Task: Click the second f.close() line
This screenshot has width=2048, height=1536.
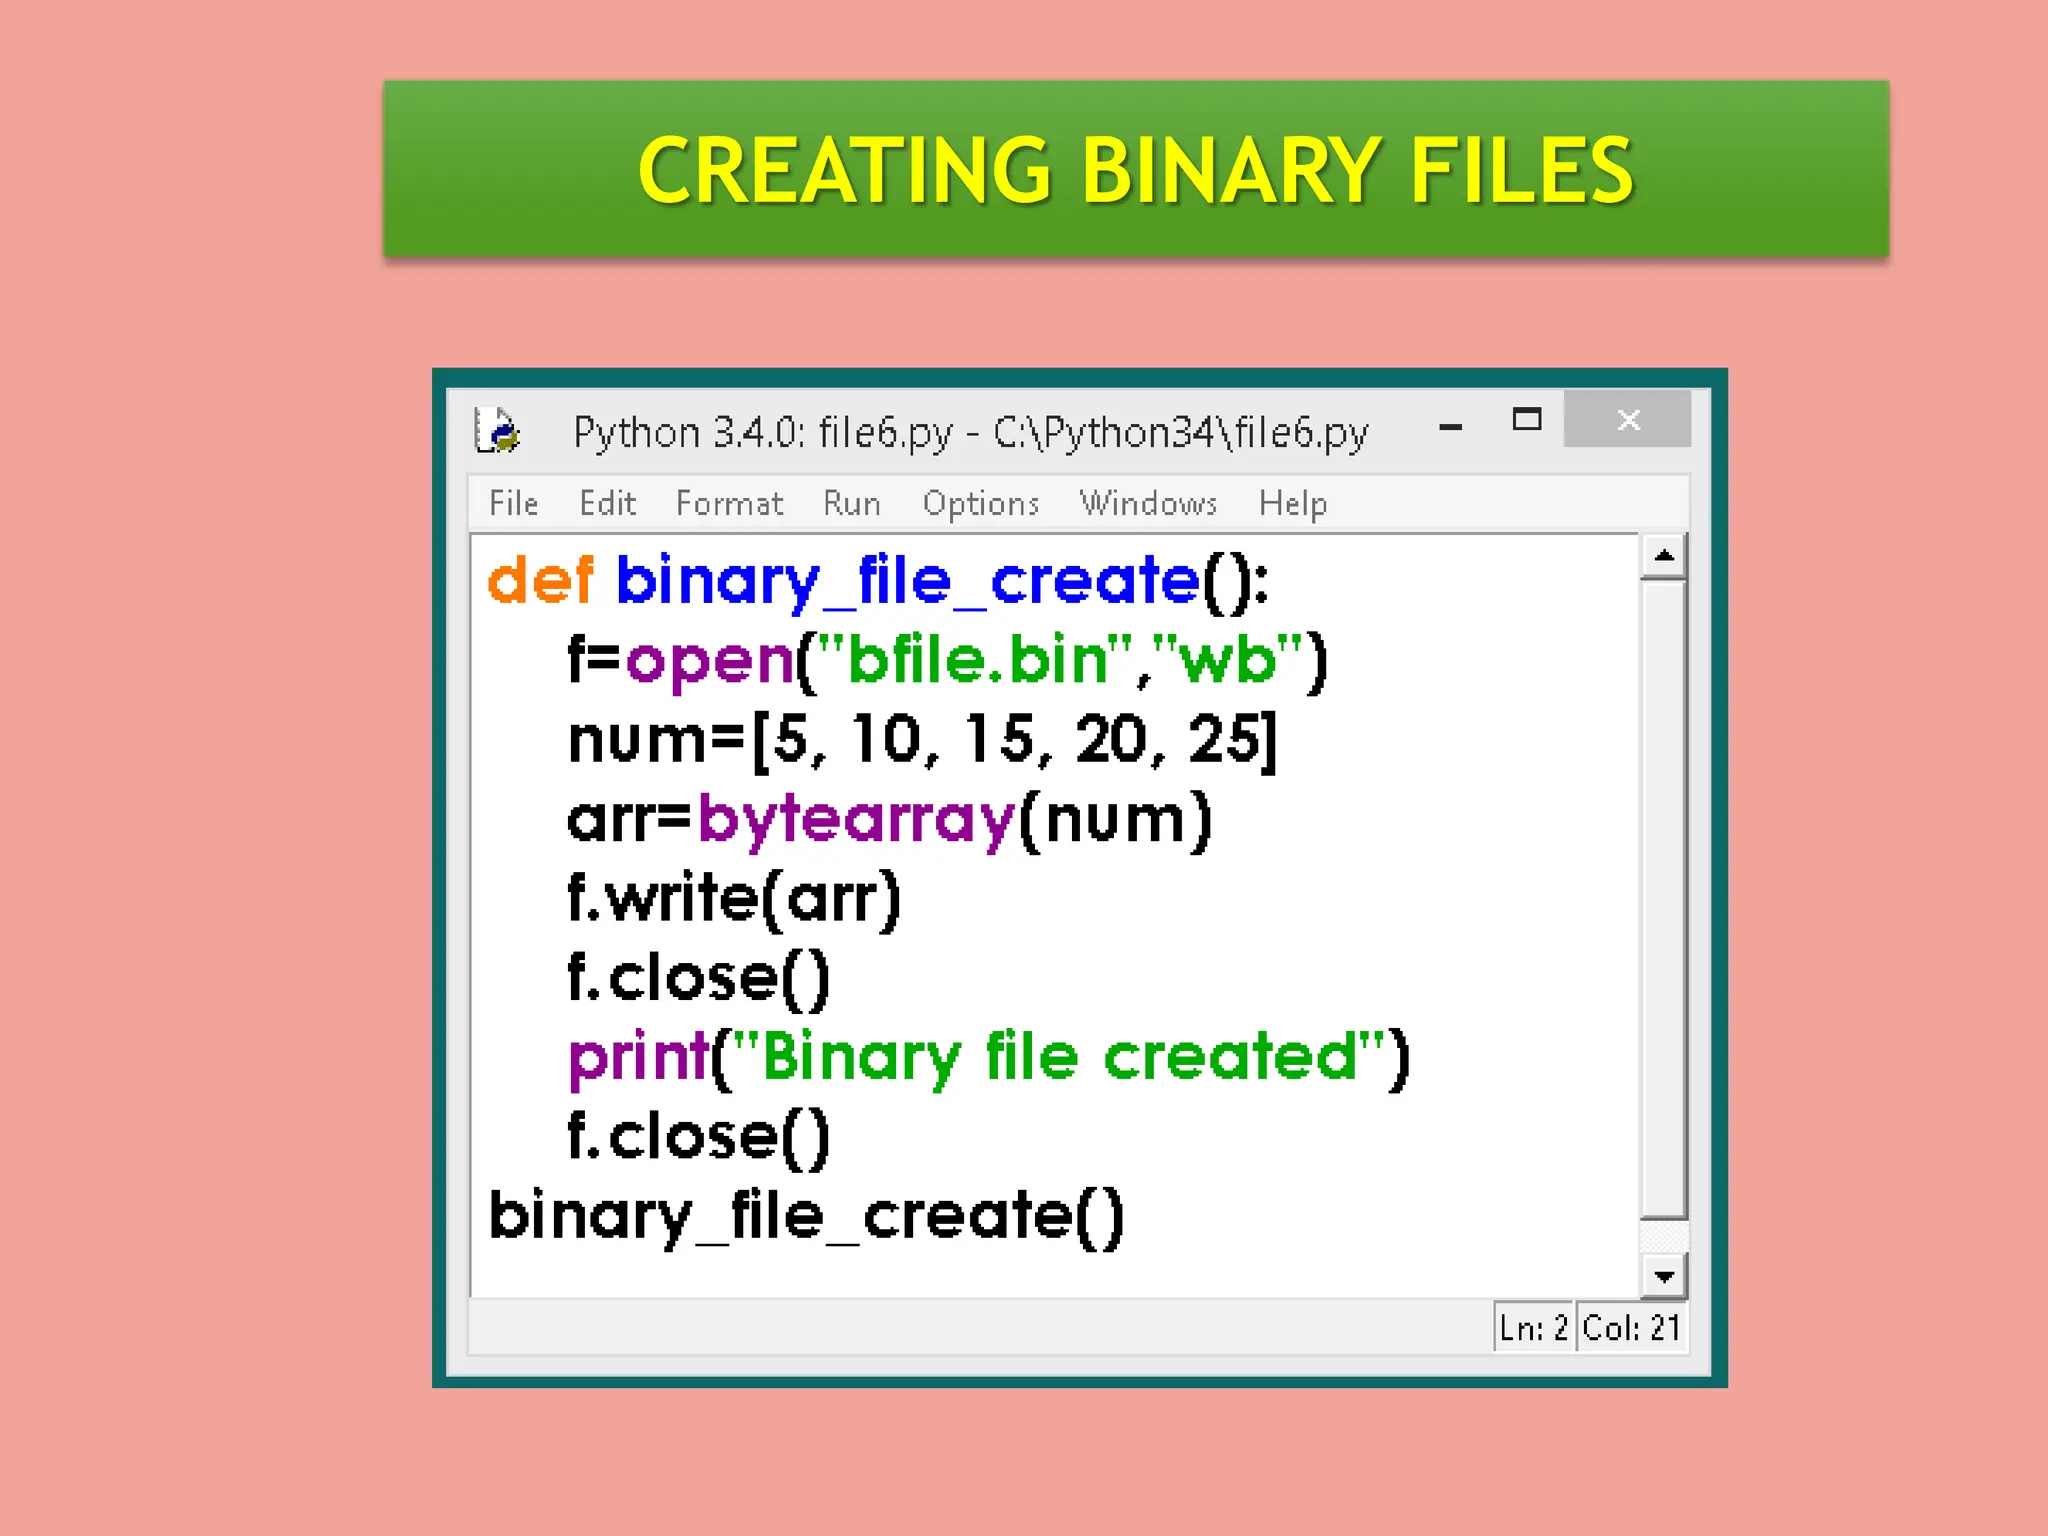Action: tap(698, 1137)
